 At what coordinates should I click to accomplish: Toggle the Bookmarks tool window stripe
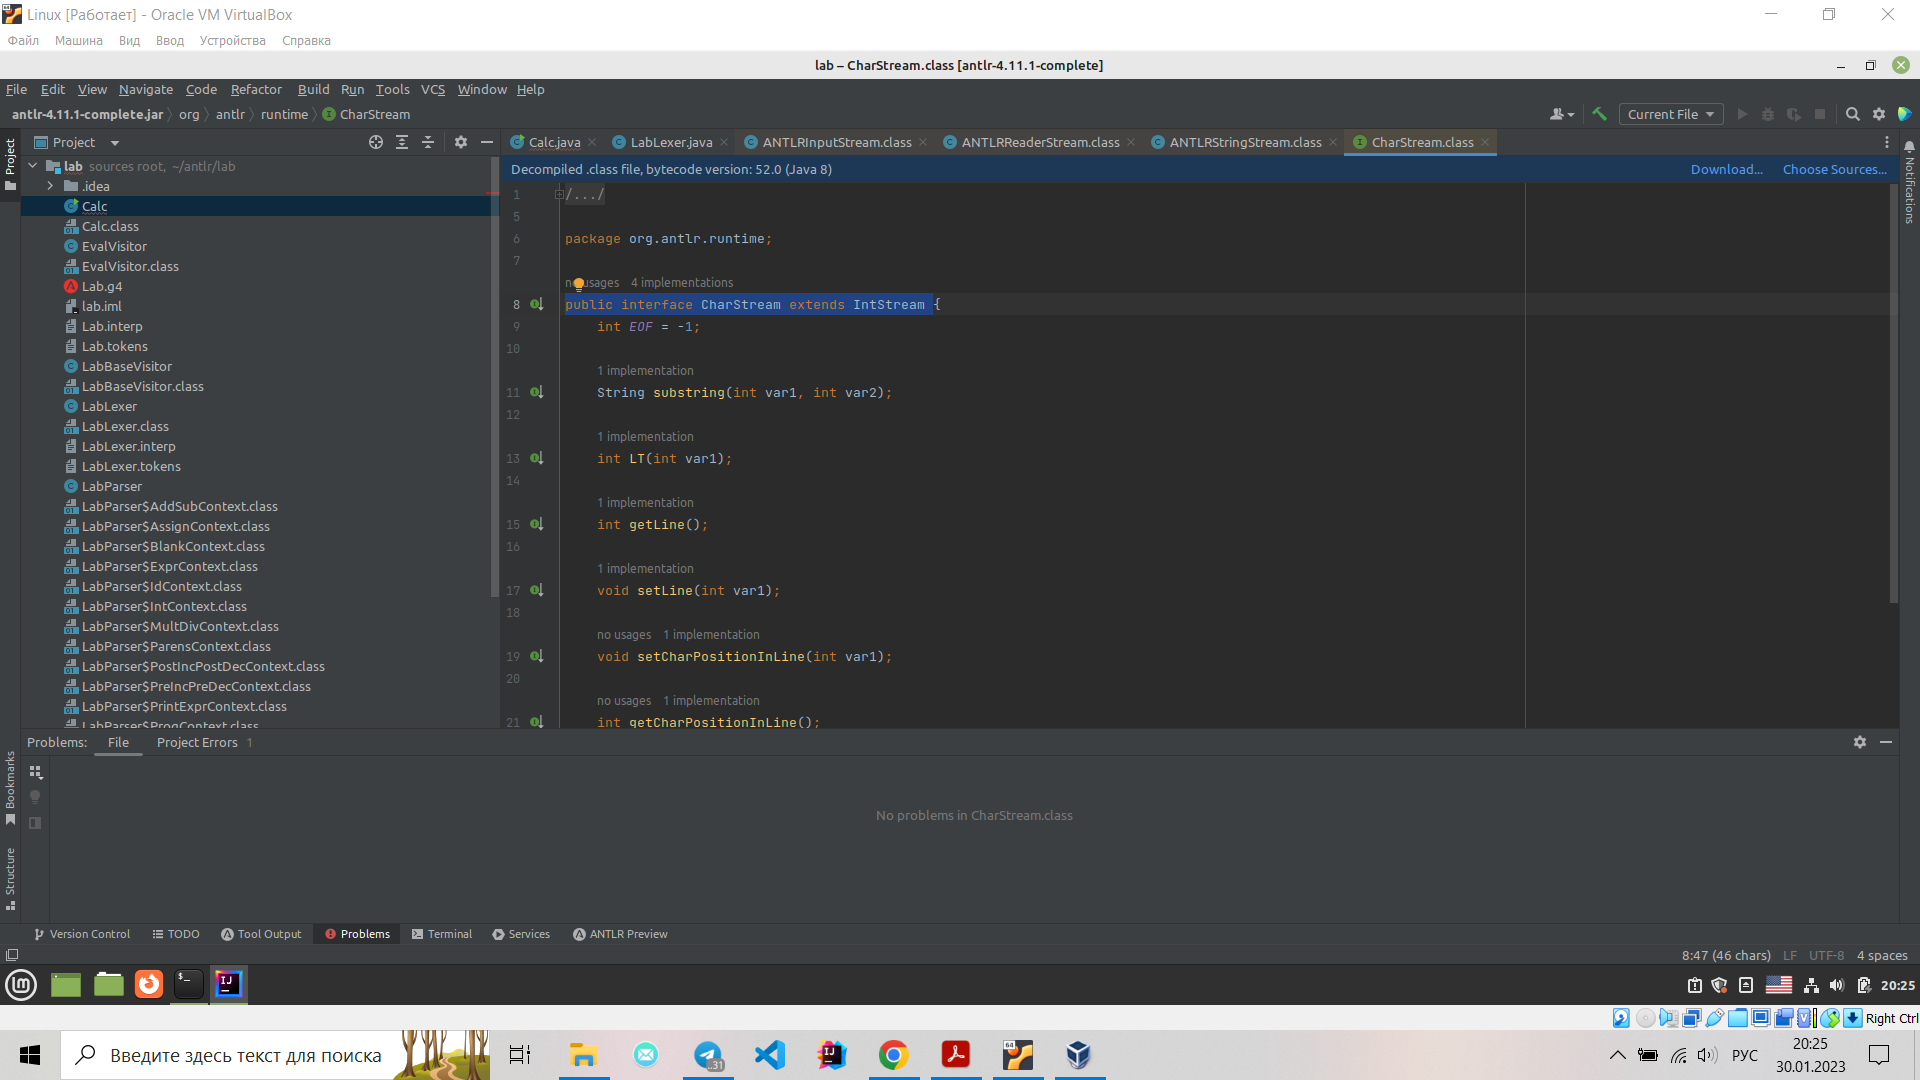(x=10, y=789)
